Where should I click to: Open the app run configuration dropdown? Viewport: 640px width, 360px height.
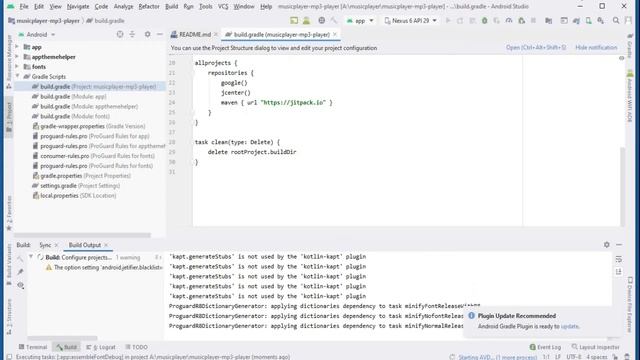[x=360, y=20]
